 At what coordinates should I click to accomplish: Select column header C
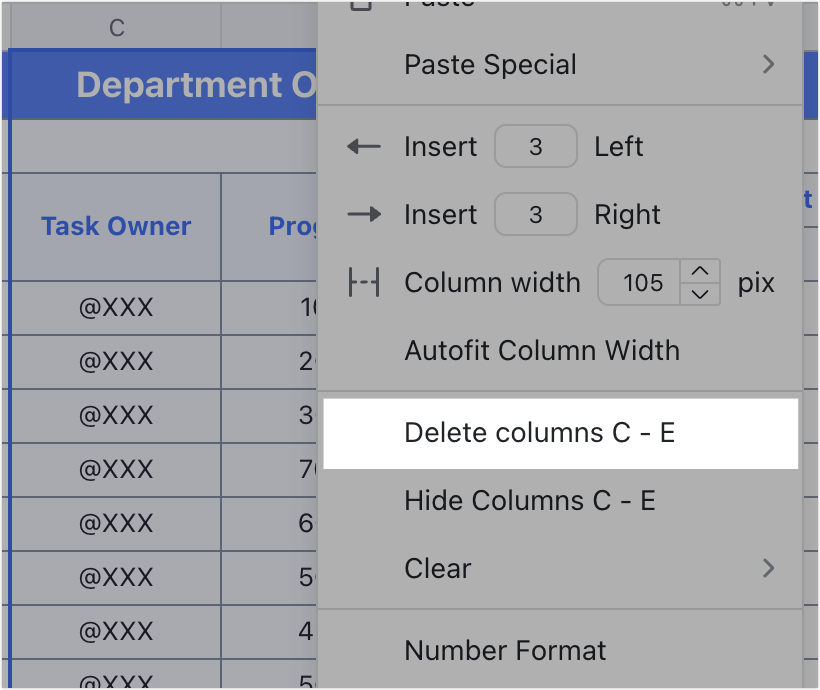tap(115, 27)
